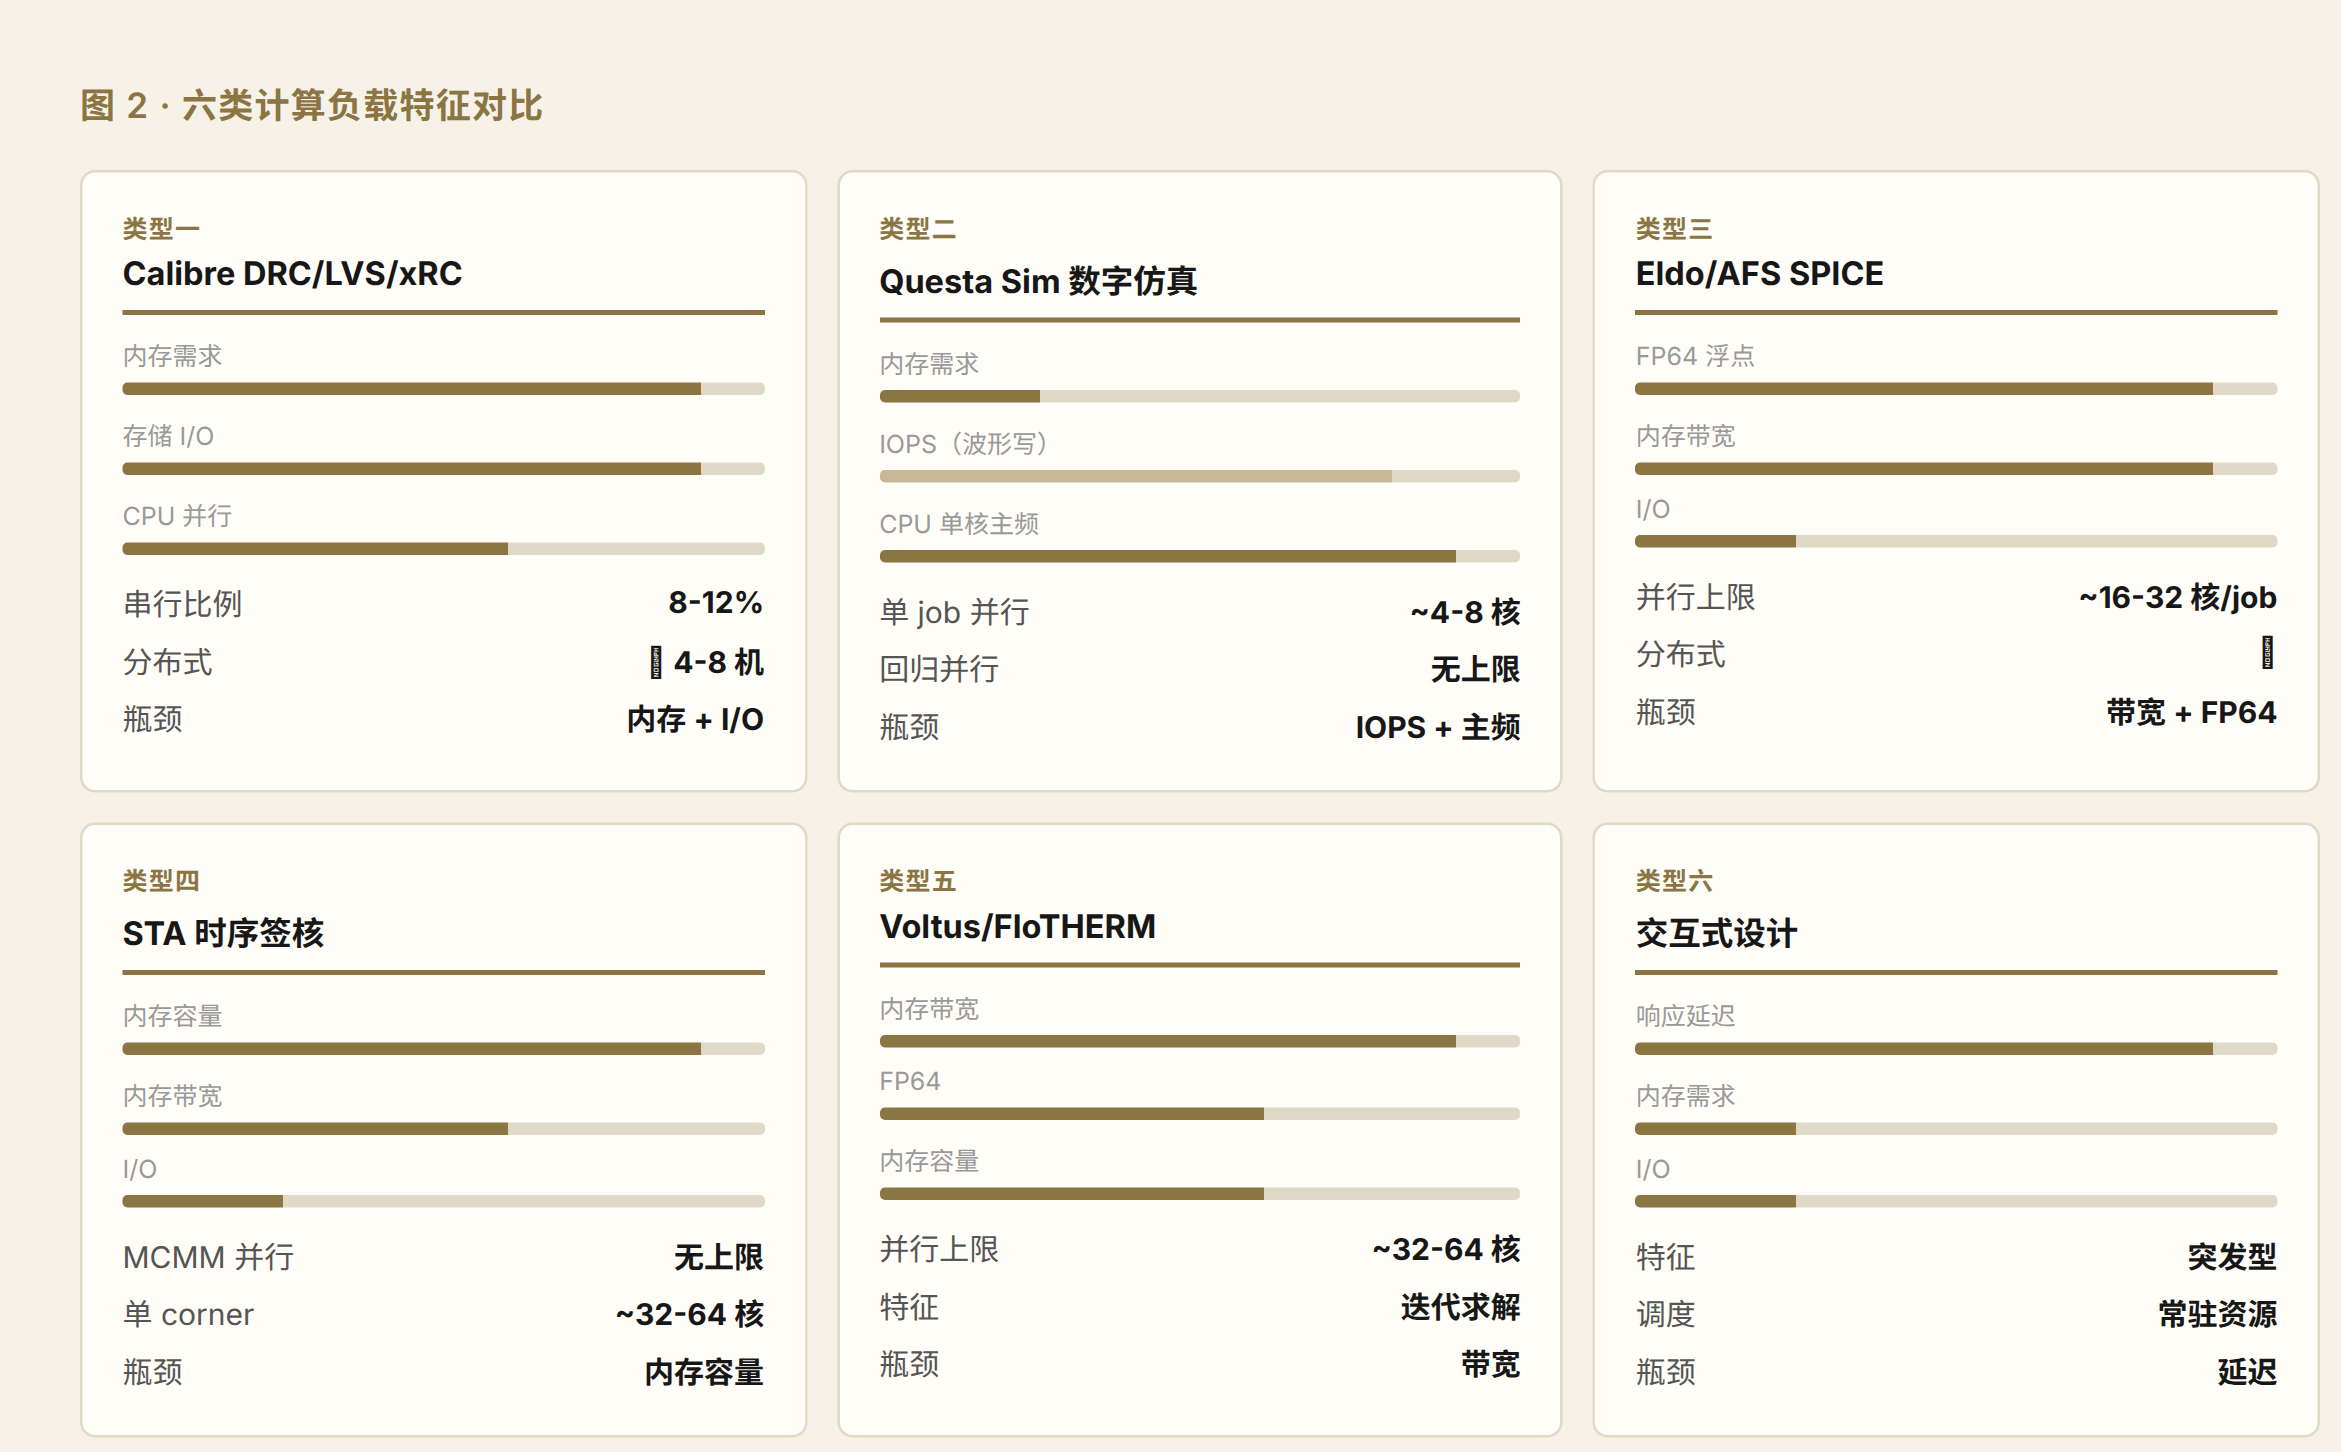Click the IOPS（波形写）bar

1199,476
